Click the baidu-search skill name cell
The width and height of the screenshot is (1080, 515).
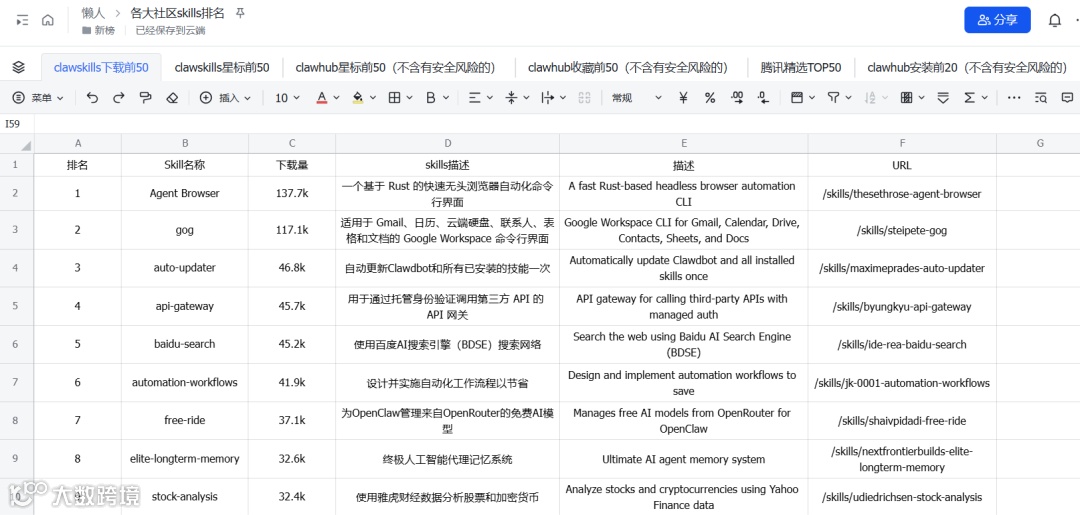[x=185, y=344]
